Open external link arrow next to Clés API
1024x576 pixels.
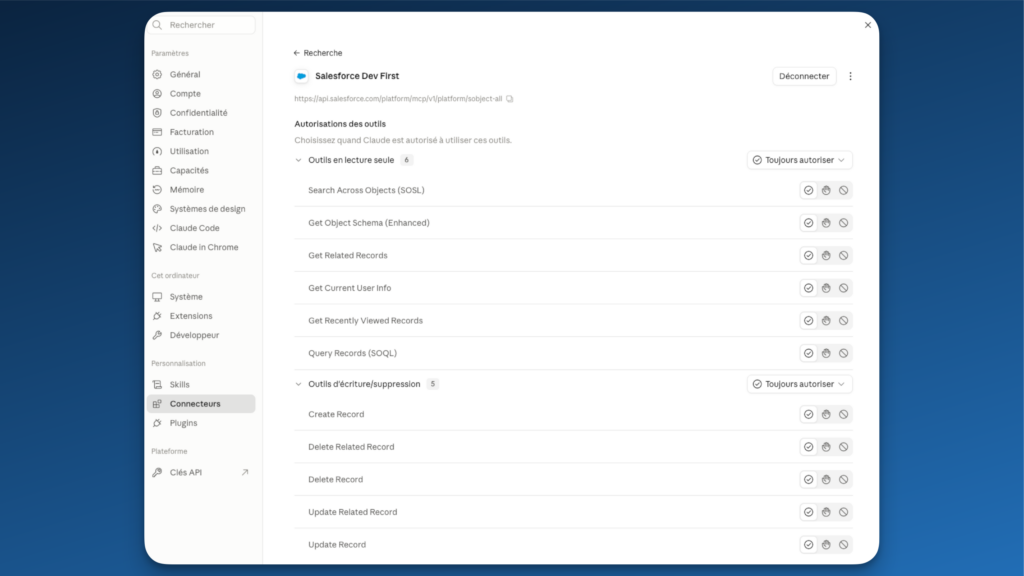(x=245, y=472)
